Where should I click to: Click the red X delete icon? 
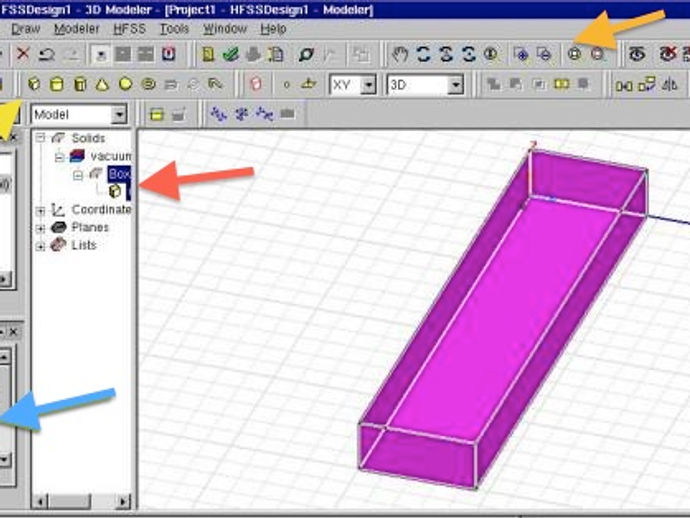23,54
